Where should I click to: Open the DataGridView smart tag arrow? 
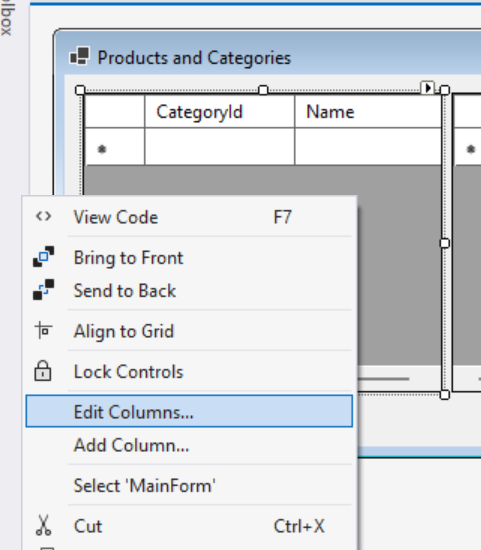coord(428,88)
